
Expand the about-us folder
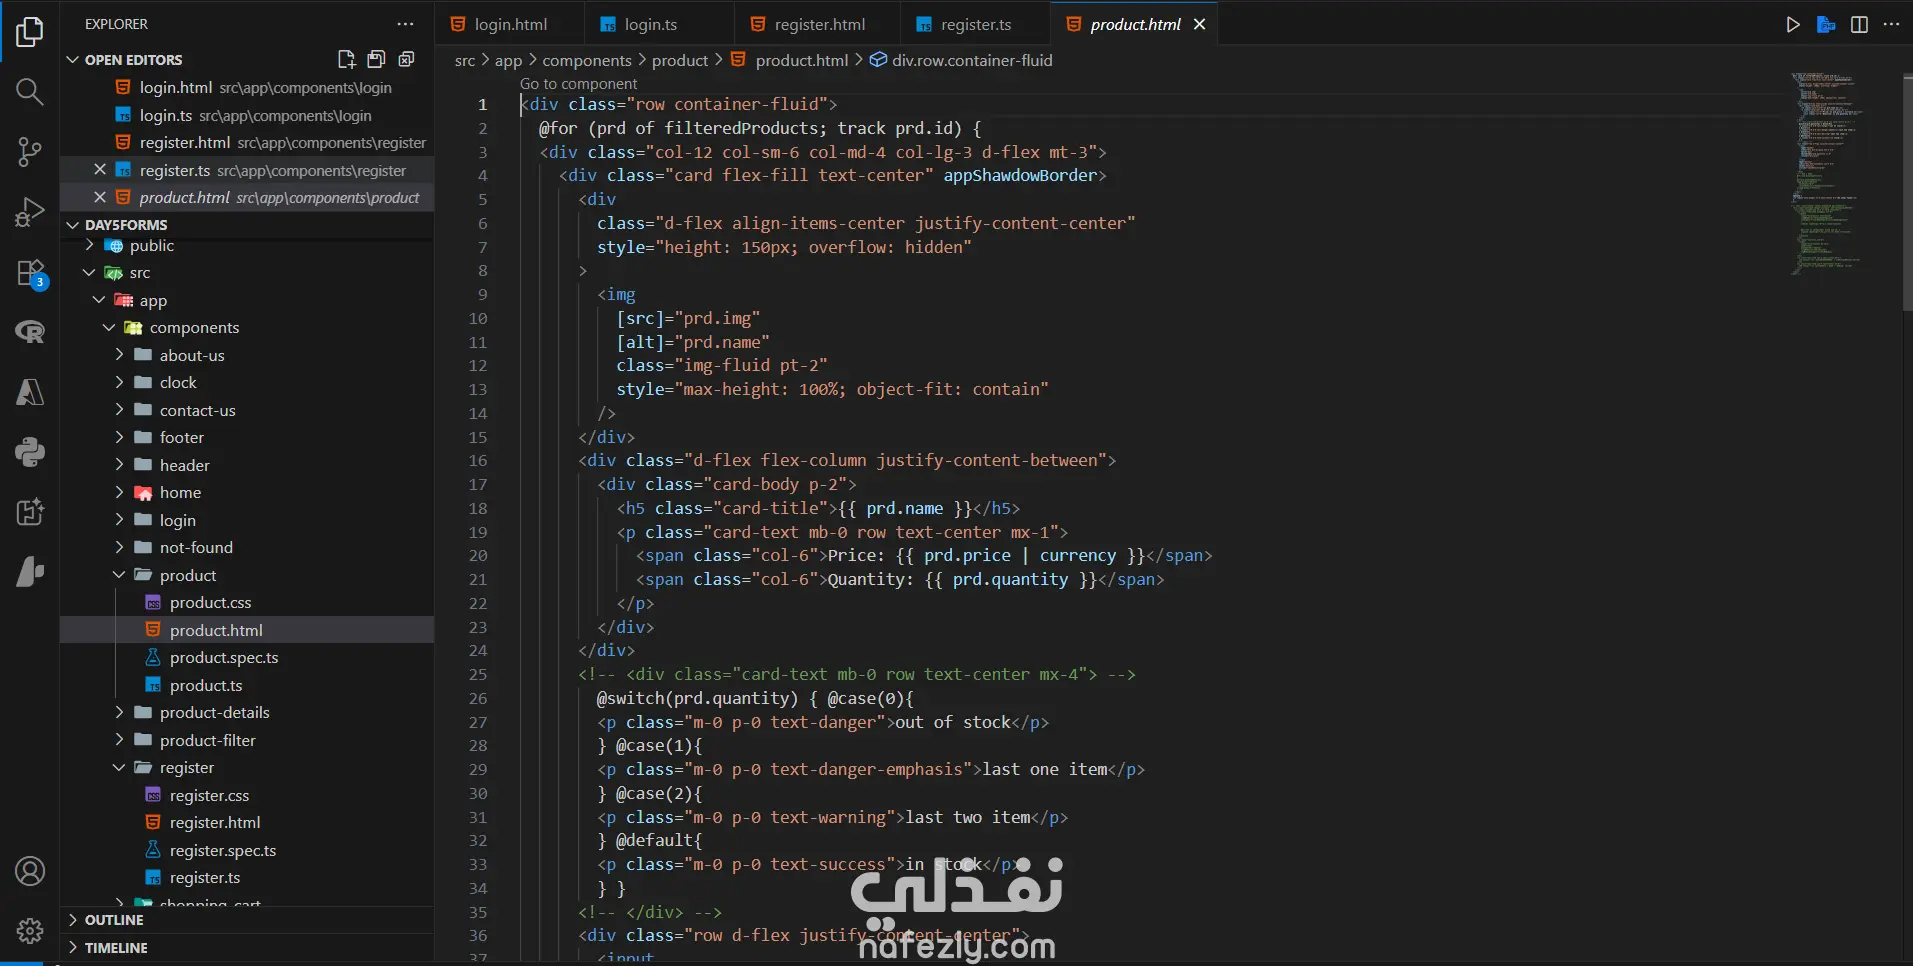click(x=119, y=355)
